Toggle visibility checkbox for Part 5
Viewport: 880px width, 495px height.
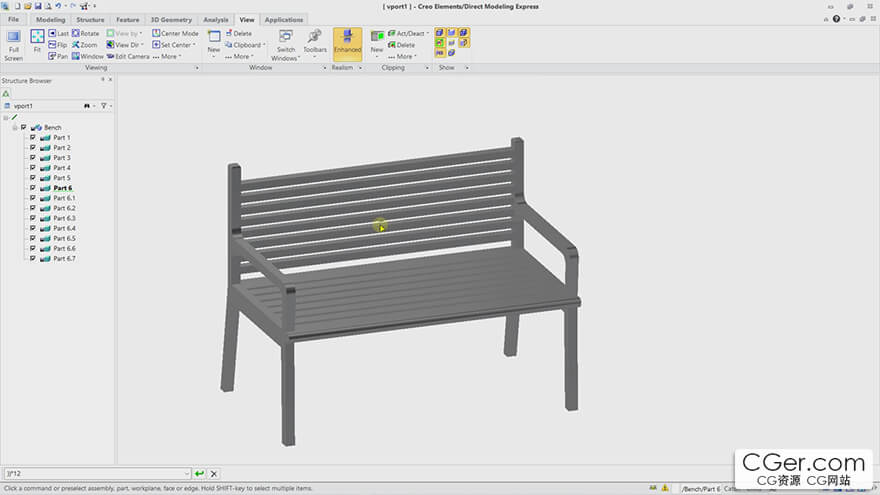pos(33,178)
